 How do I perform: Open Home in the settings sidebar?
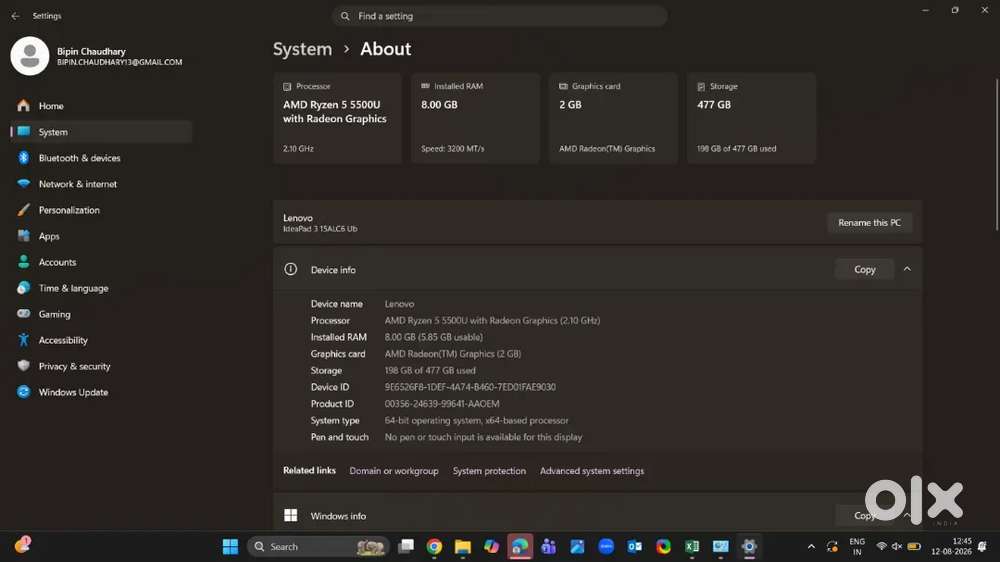pos(101,106)
